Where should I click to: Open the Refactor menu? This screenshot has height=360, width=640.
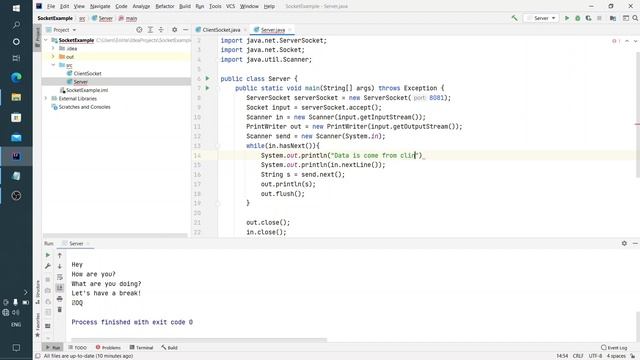(165, 6)
